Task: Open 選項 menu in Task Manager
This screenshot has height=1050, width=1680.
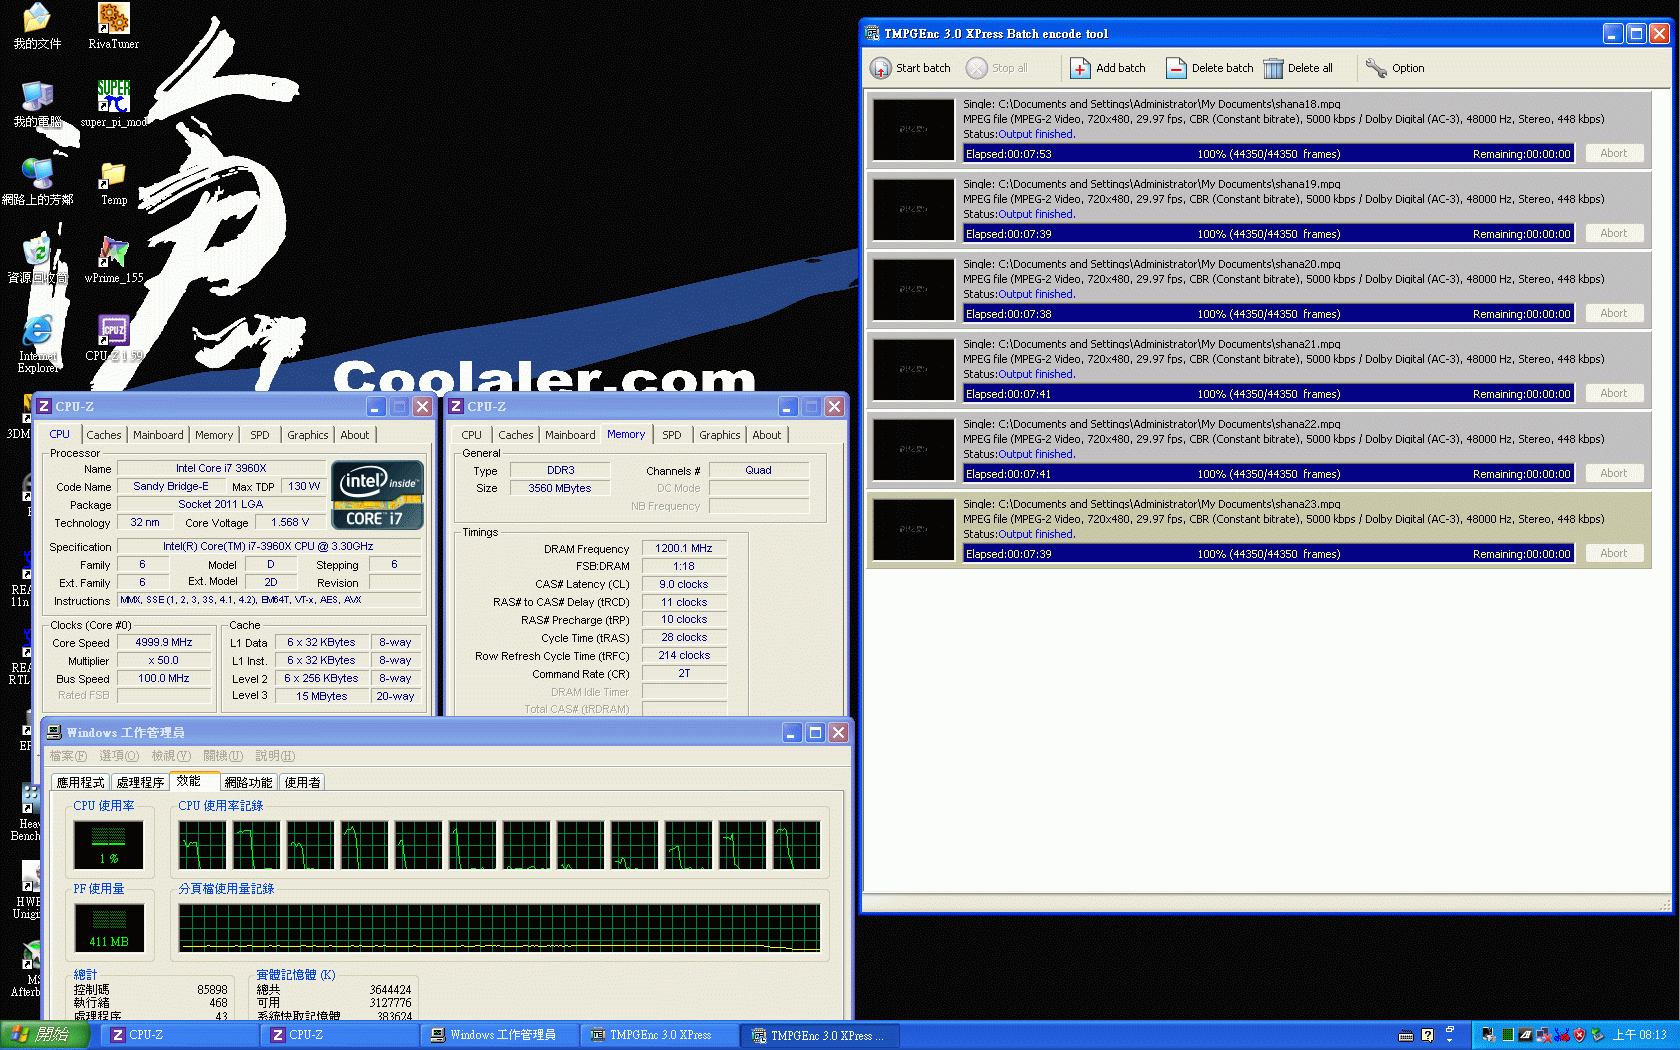Action: 119,756
